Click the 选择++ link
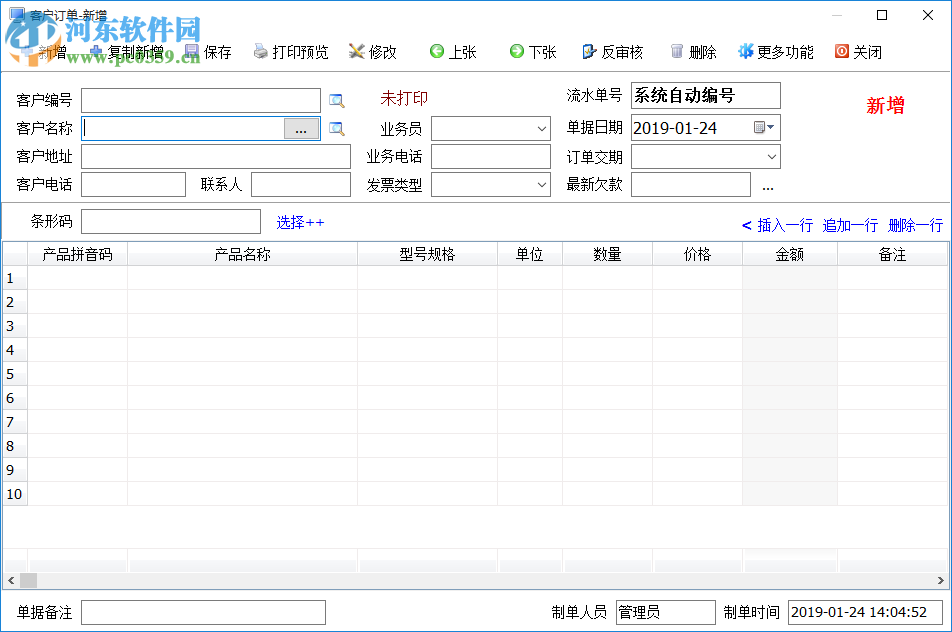952x632 pixels. (x=299, y=222)
